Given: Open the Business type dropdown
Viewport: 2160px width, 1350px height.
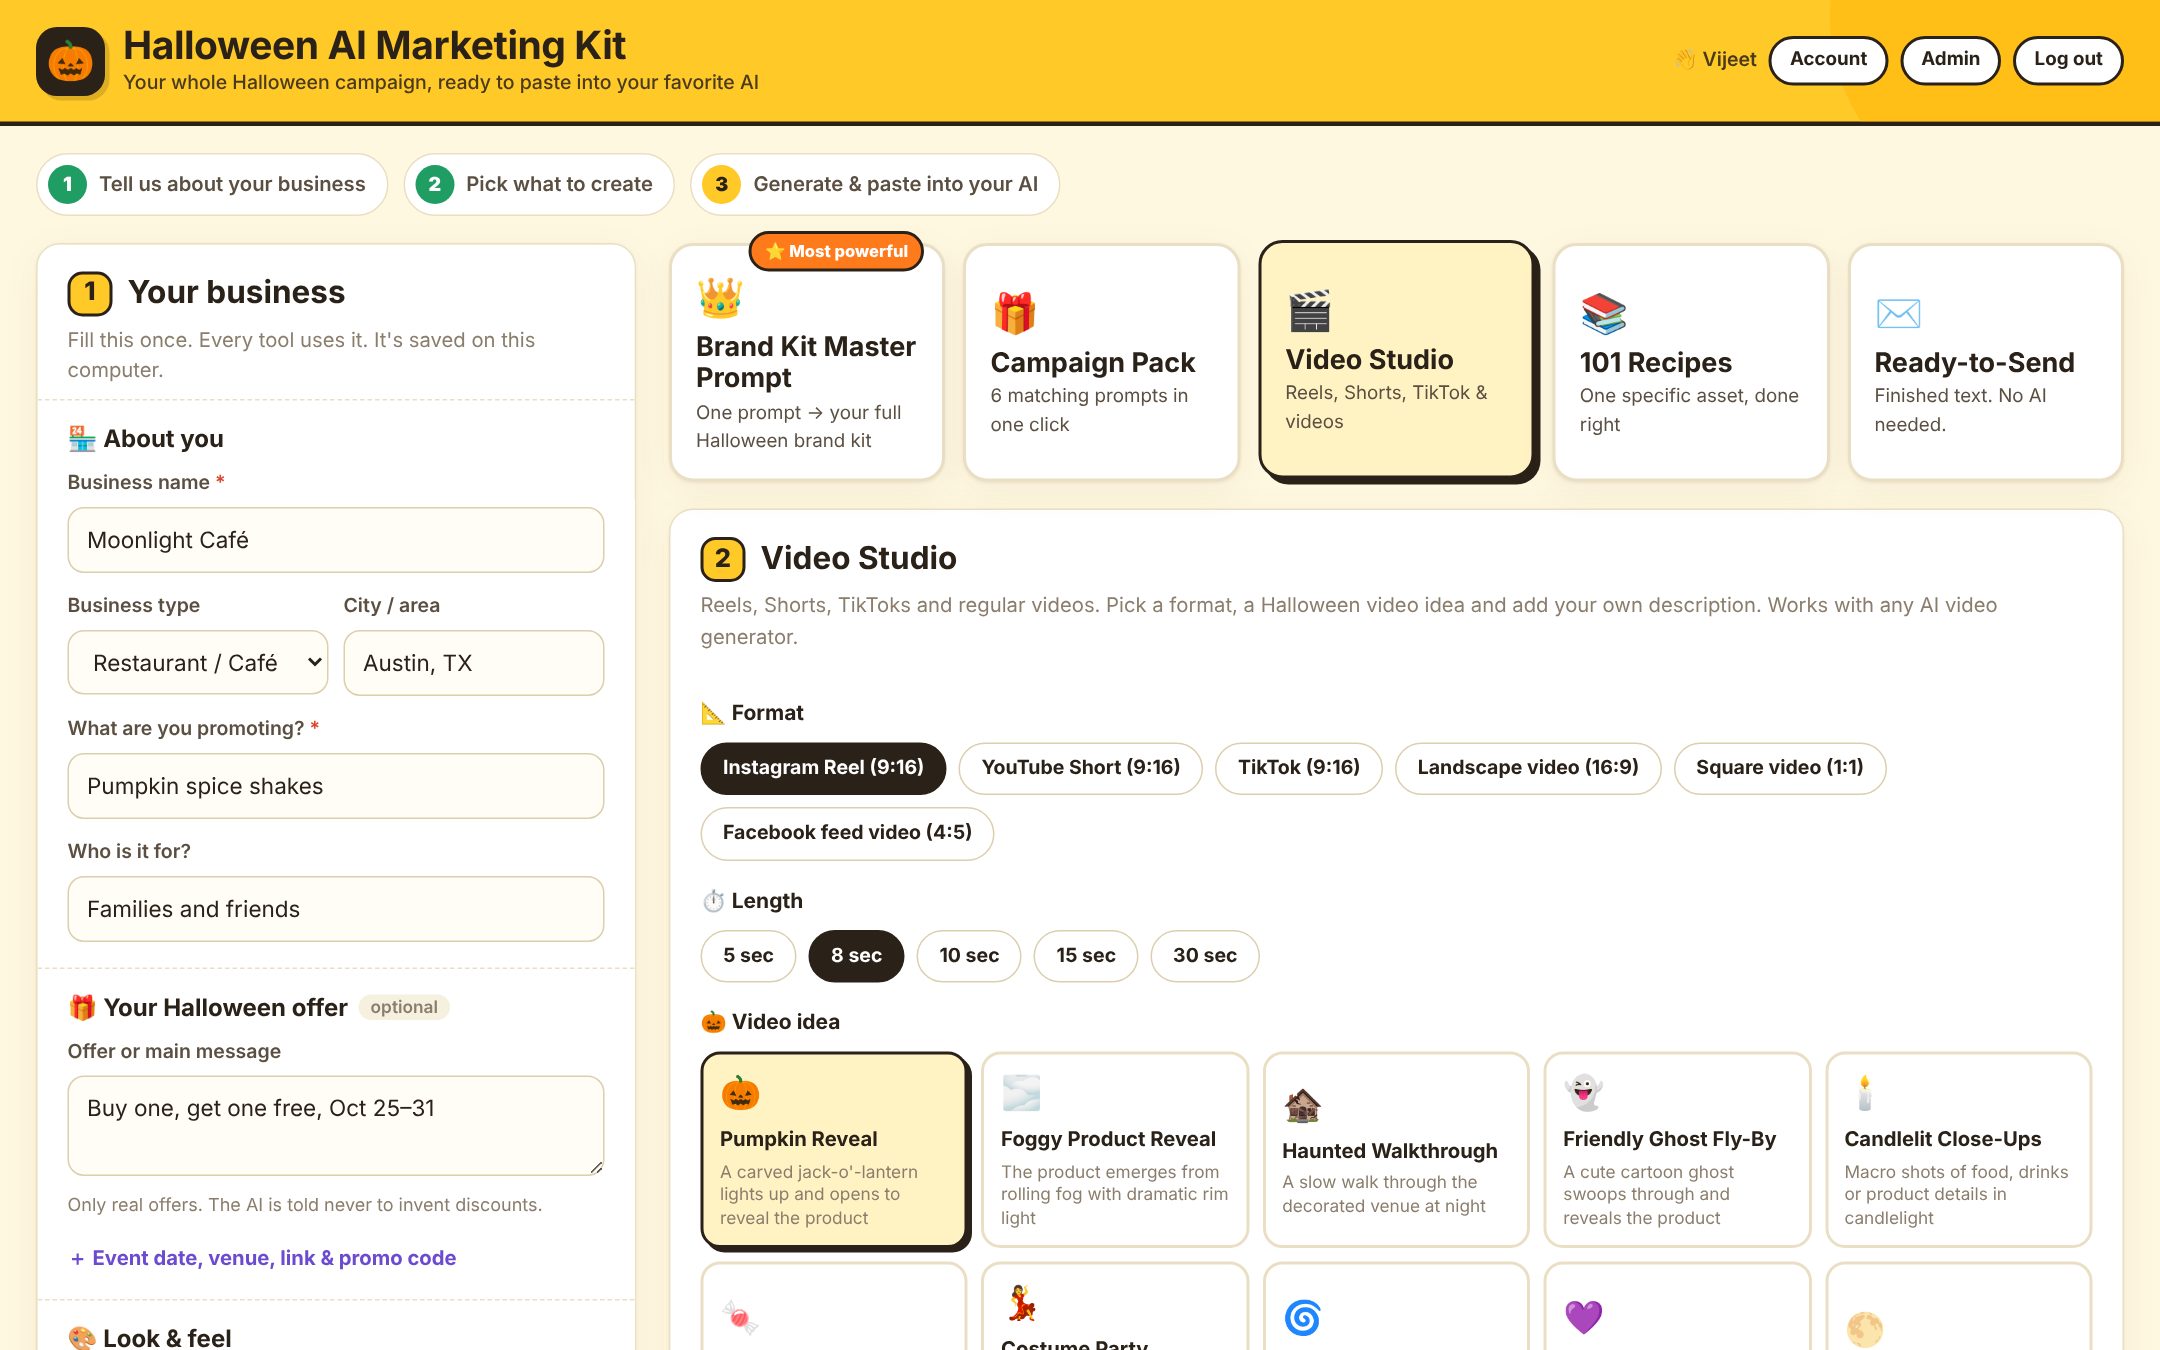Looking at the screenshot, I should coord(198,663).
